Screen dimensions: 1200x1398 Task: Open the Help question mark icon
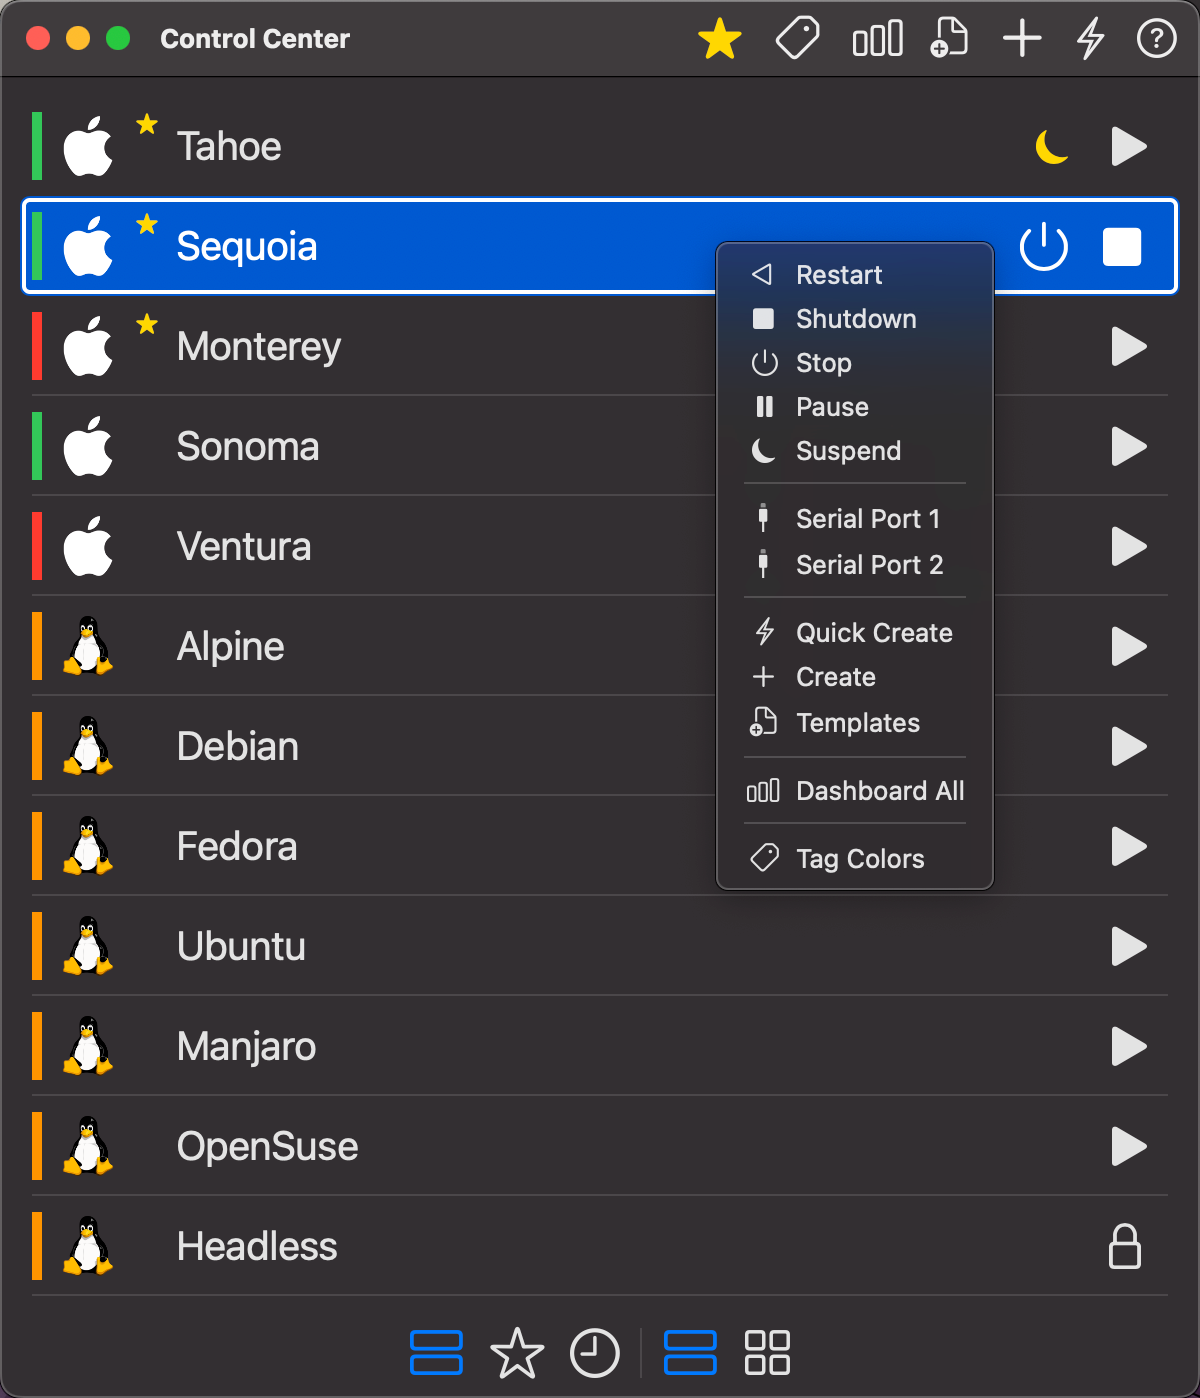point(1155,39)
